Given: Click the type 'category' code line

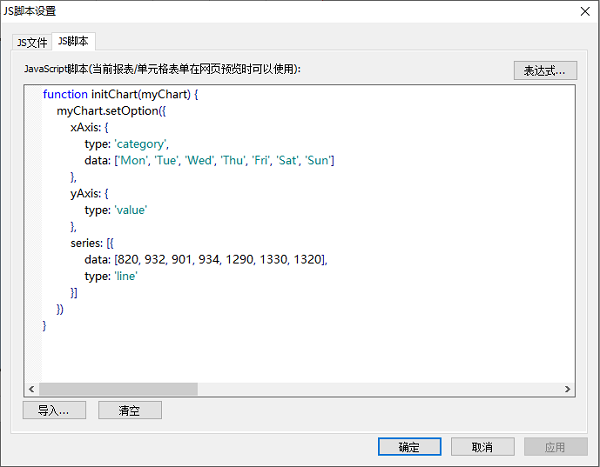Looking at the screenshot, I should (x=126, y=144).
